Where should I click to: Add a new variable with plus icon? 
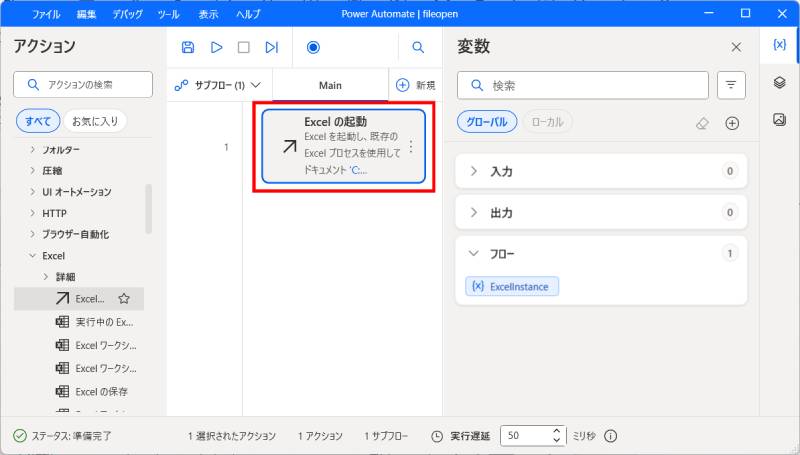tap(732, 123)
